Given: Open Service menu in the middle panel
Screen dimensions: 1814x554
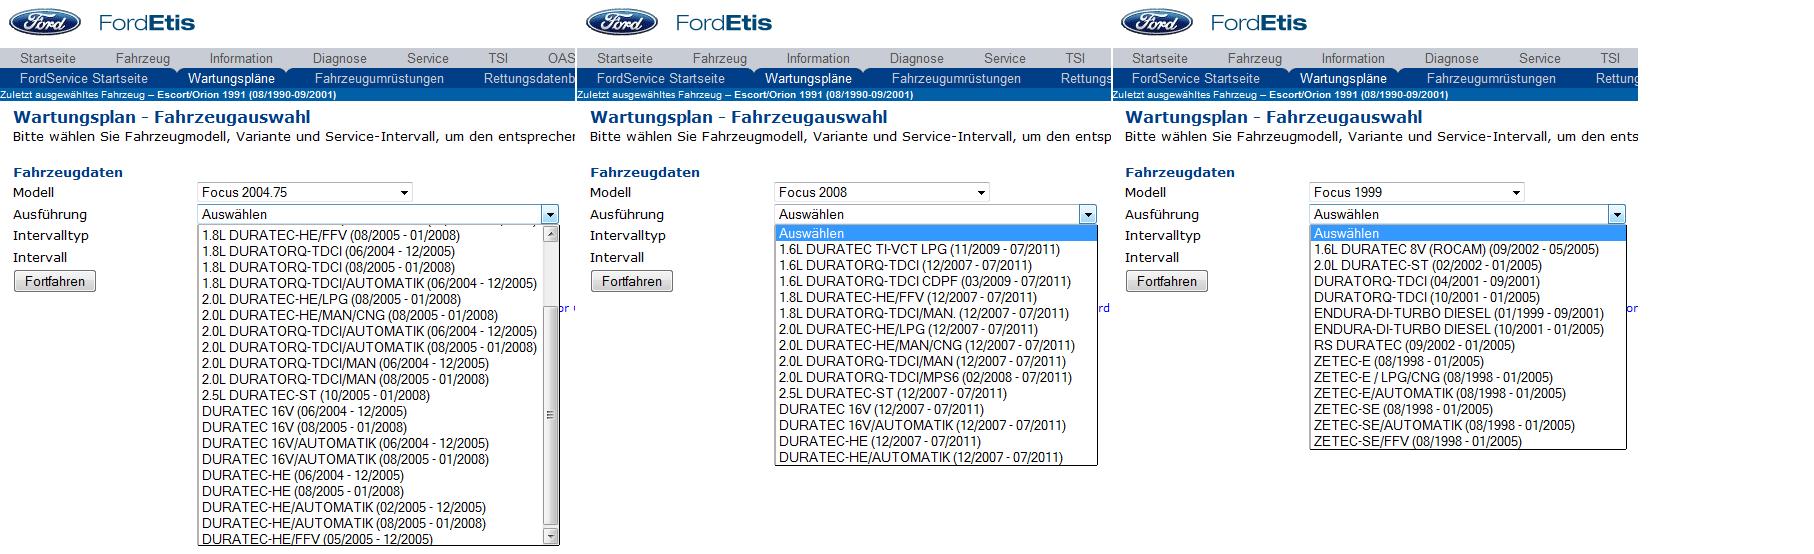Looking at the screenshot, I should pos(1005,58).
